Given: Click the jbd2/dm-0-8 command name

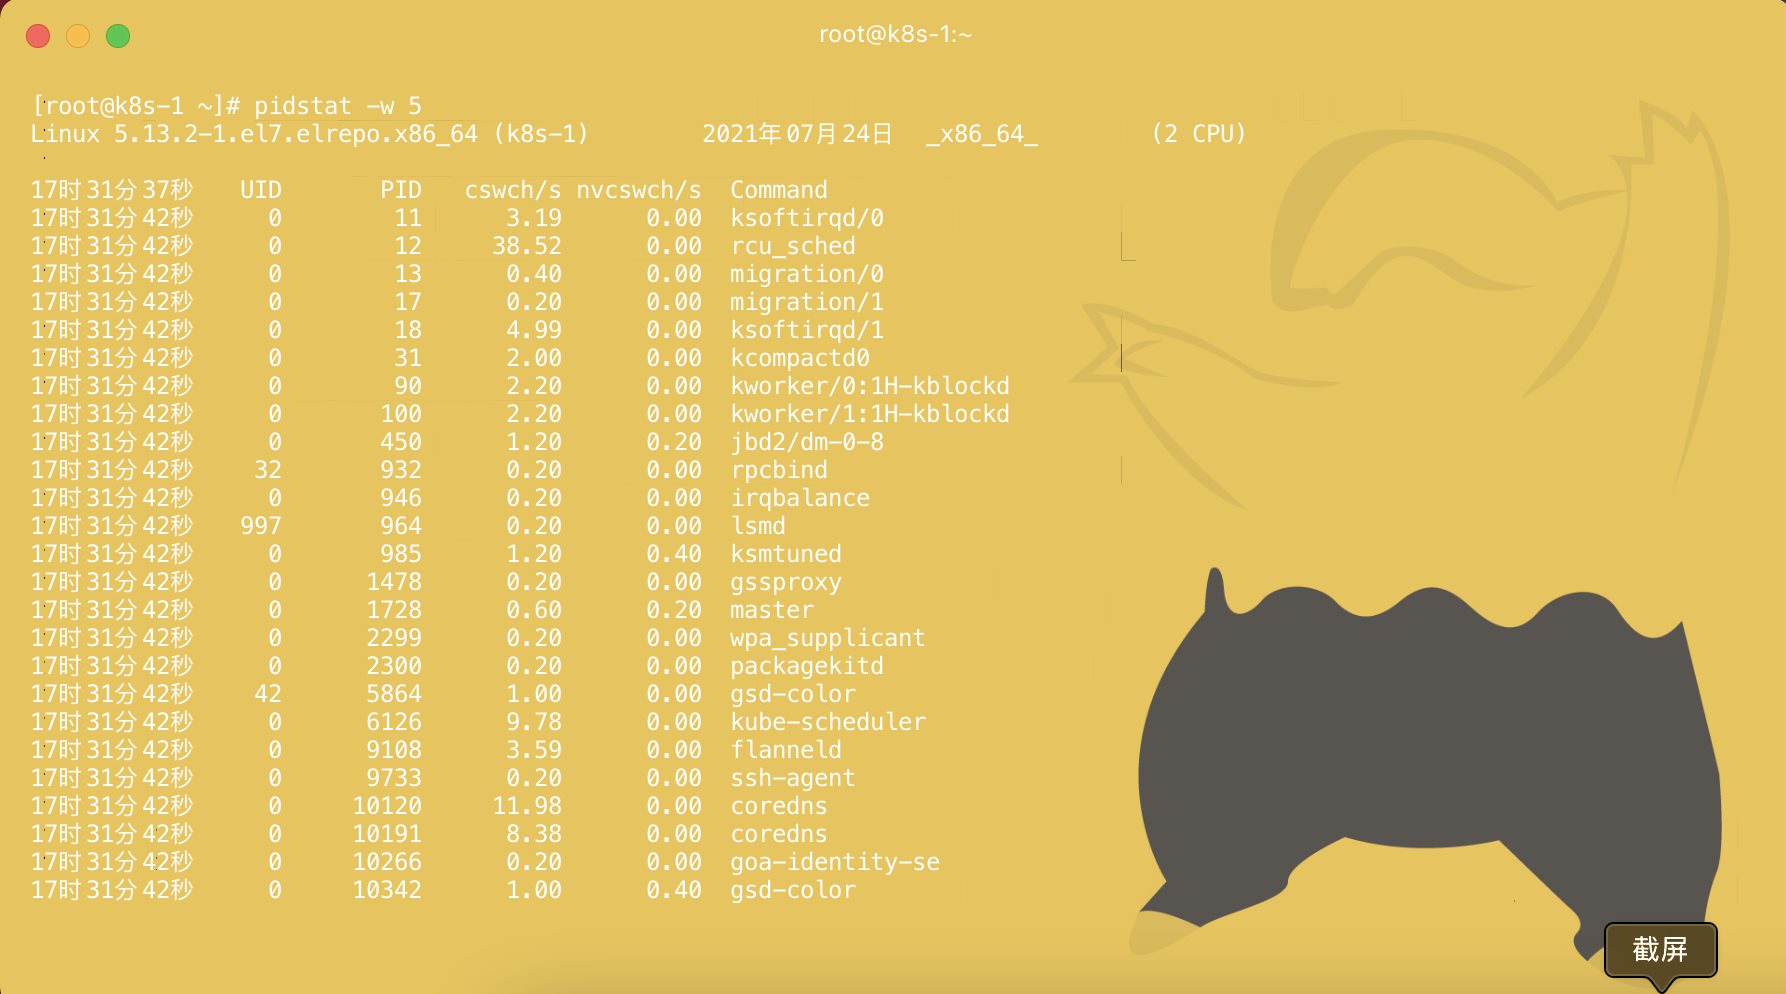Looking at the screenshot, I should point(807,442).
